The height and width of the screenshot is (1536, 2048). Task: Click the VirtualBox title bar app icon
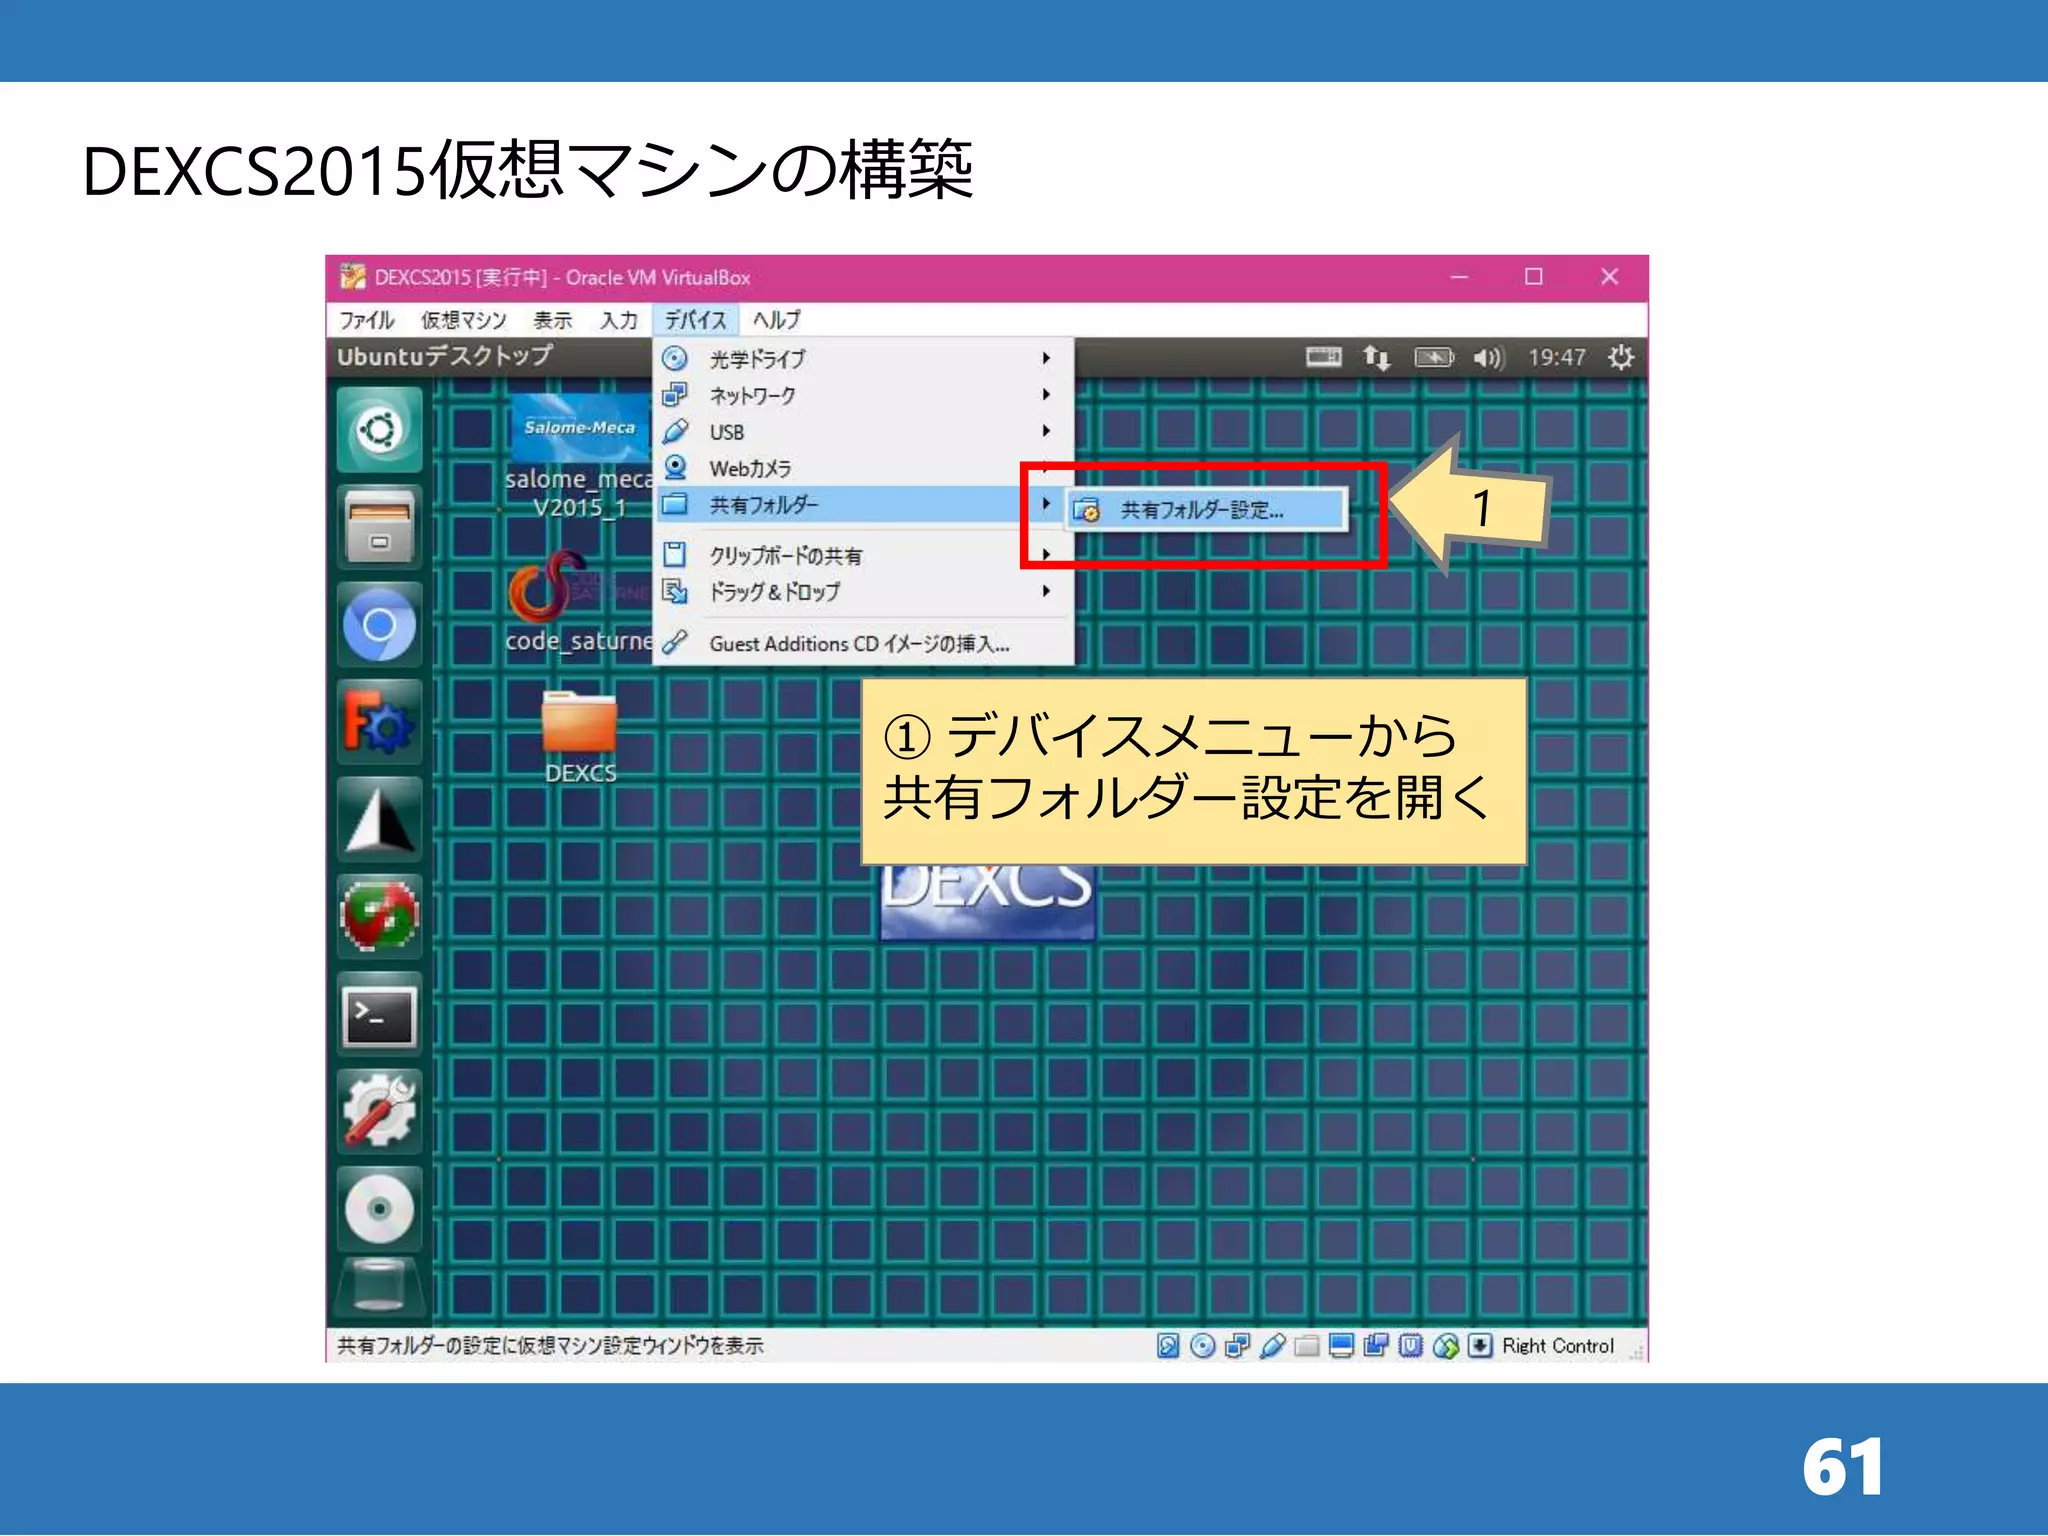click(352, 277)
